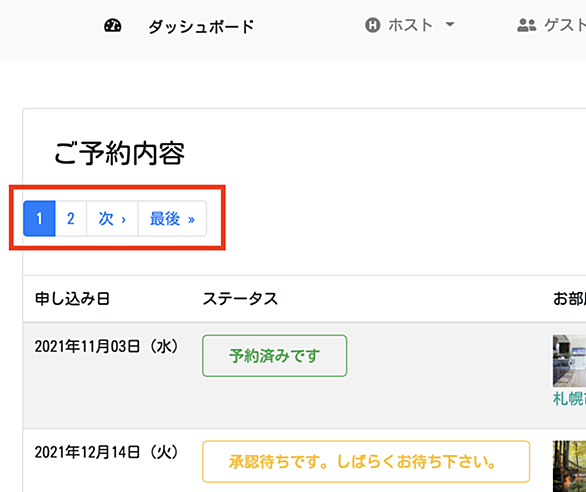The image size is (586, 492).
Task: Open the 札幌 room link
Action: (x=569, y=399)
